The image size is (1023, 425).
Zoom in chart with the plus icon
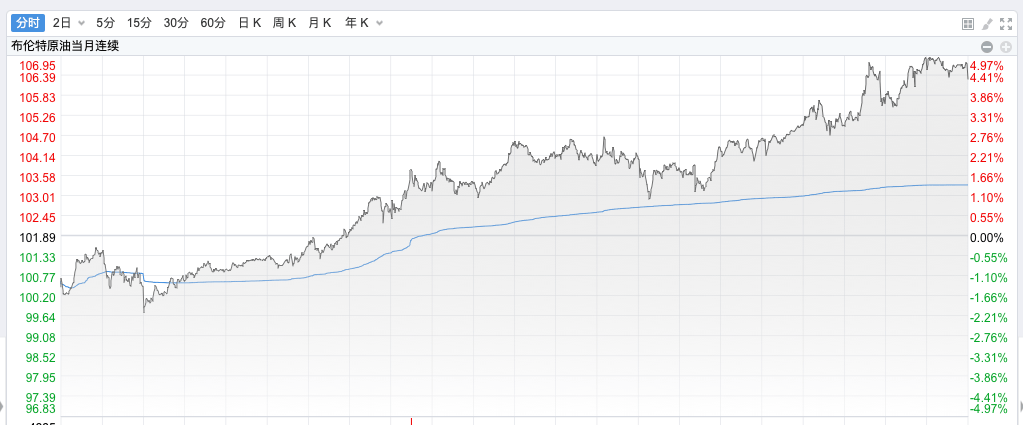click(1003, 47)
